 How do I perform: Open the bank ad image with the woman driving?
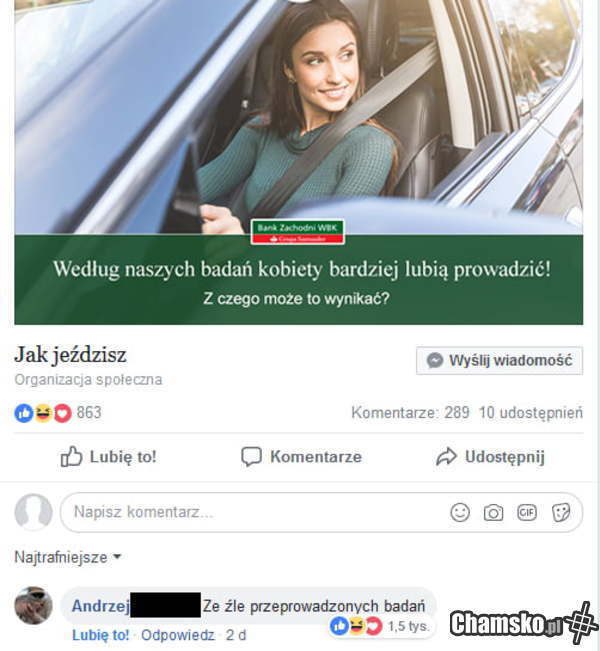(x=299, y=162)
